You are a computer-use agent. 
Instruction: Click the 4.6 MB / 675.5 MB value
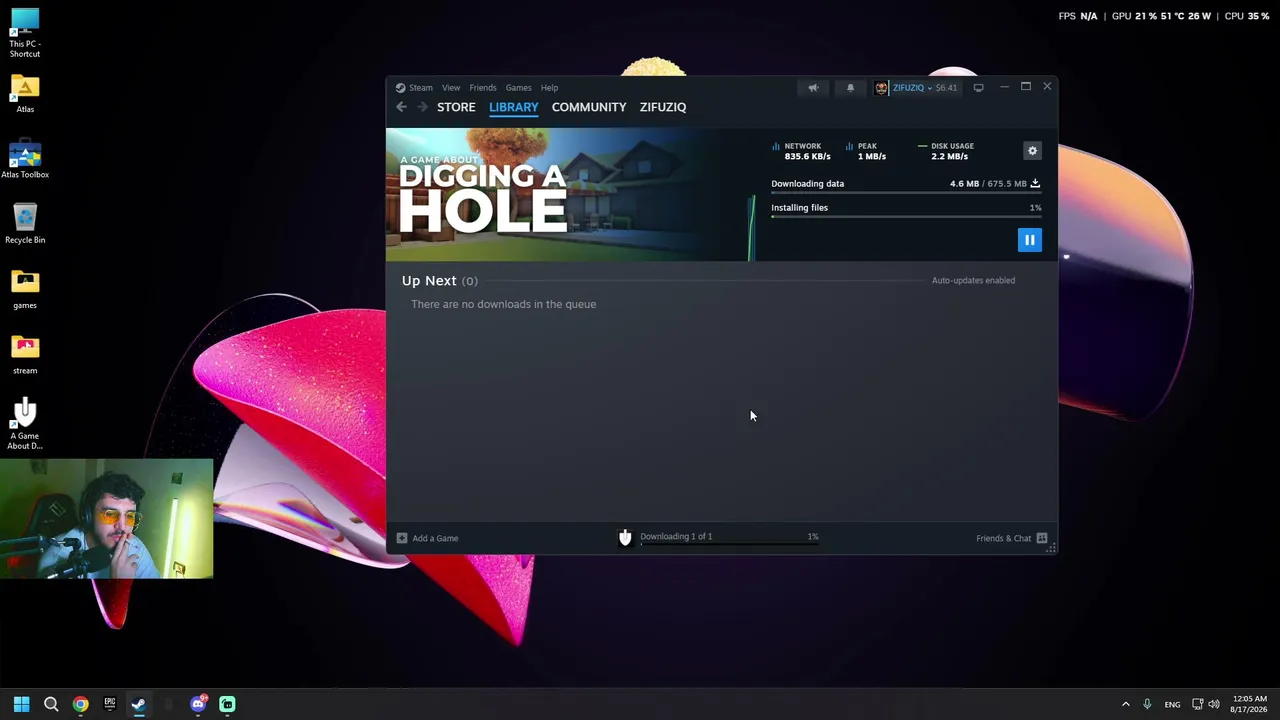coord(988,184)
